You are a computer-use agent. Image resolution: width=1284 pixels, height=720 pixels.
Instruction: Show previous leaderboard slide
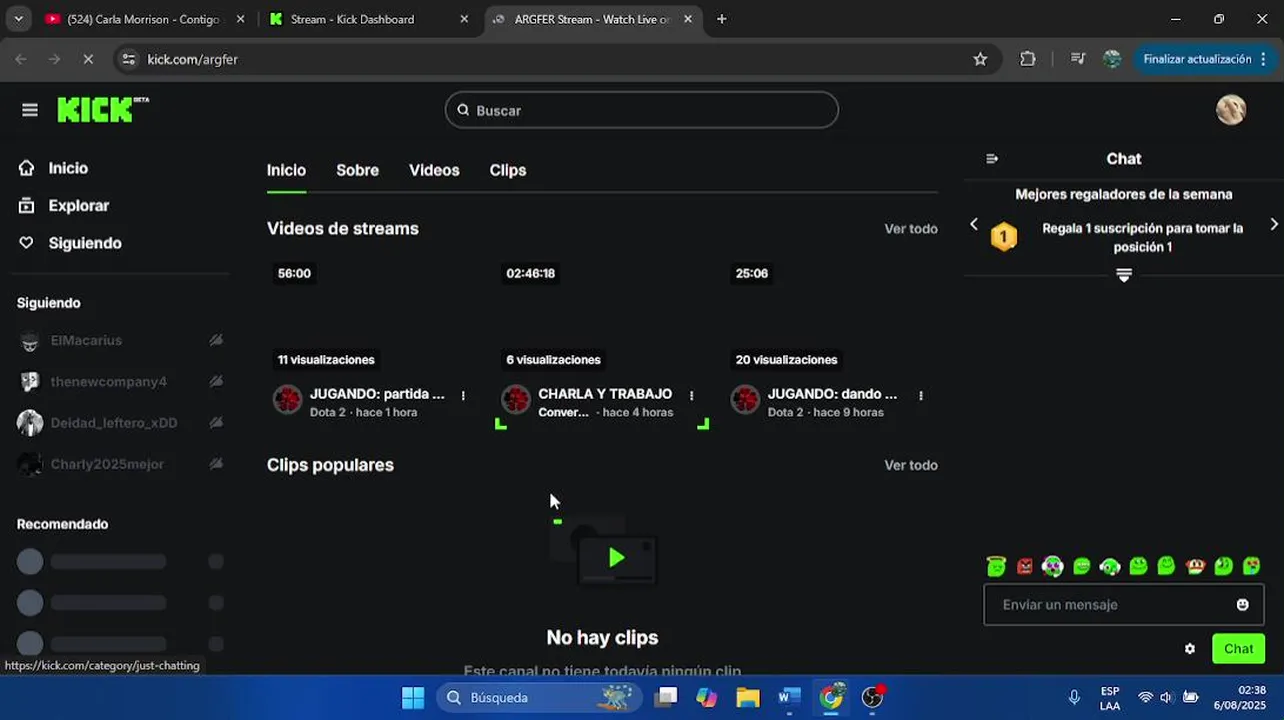[x=974, y=225]
